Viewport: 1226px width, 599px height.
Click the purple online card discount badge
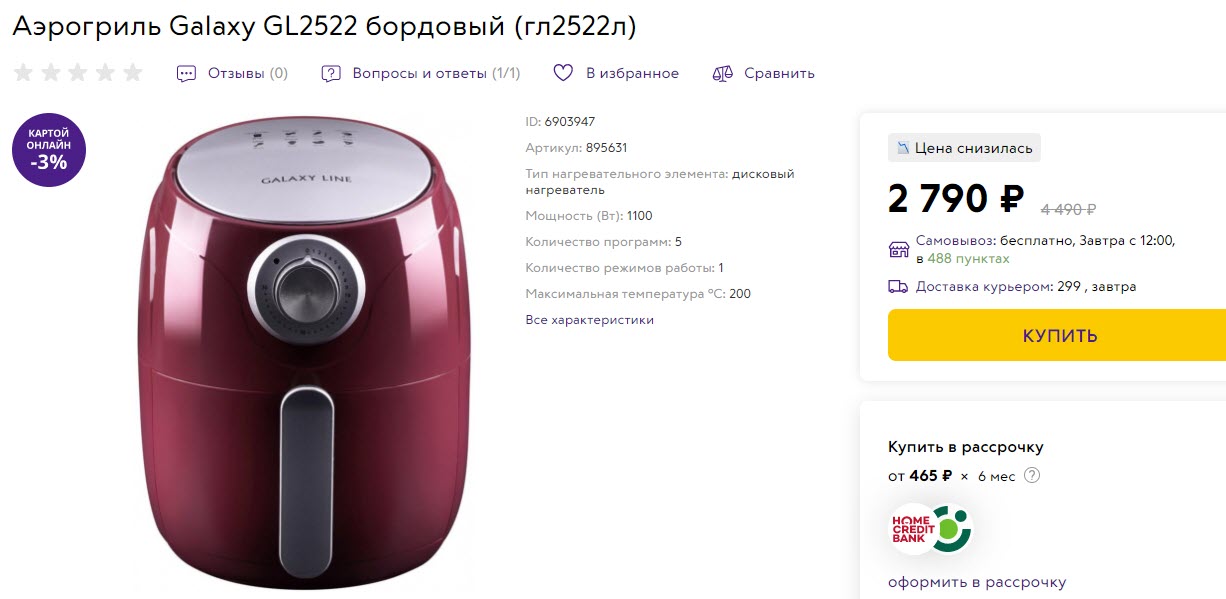click(x=49, y=150)
